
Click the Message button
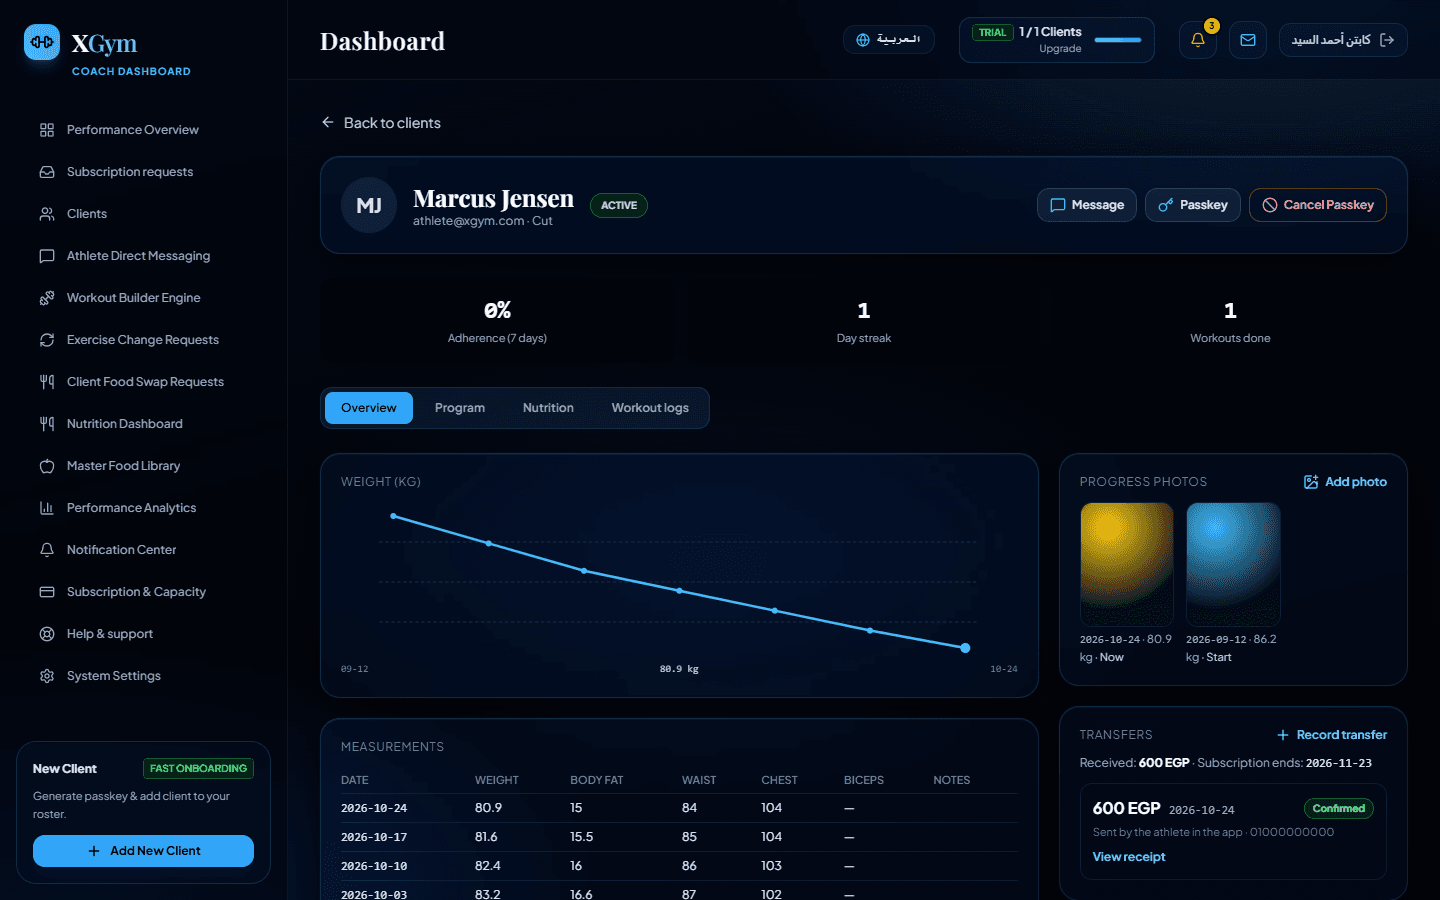[1087, 205]
